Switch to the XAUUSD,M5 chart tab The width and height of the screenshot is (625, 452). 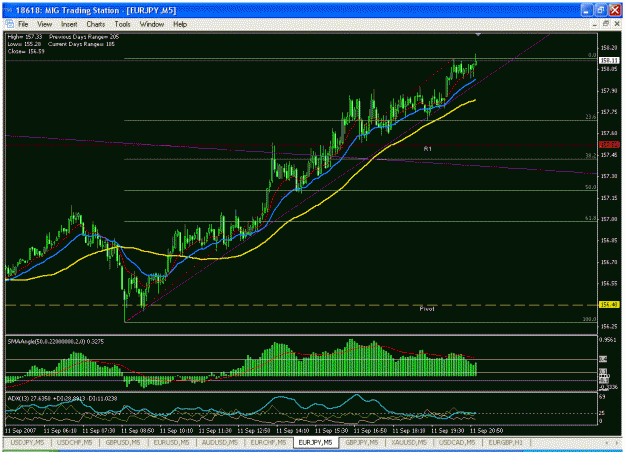(409, 442)
